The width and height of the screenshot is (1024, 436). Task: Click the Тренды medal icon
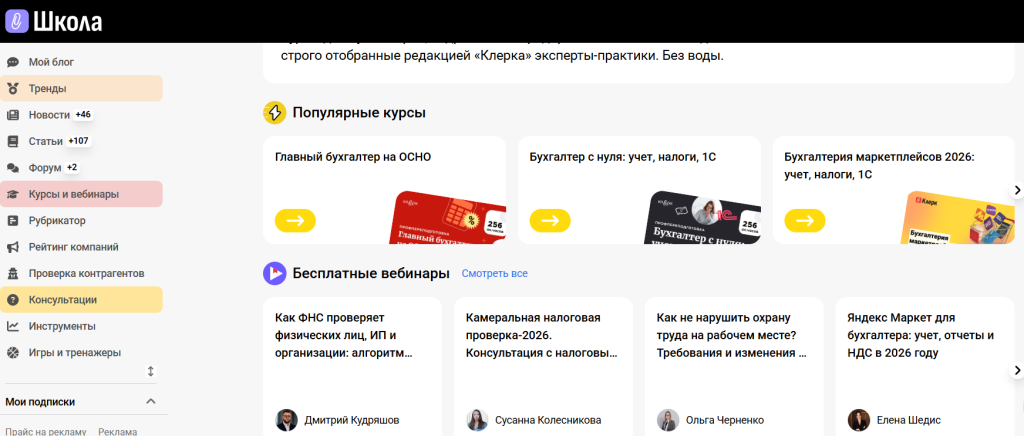[12, 89]
